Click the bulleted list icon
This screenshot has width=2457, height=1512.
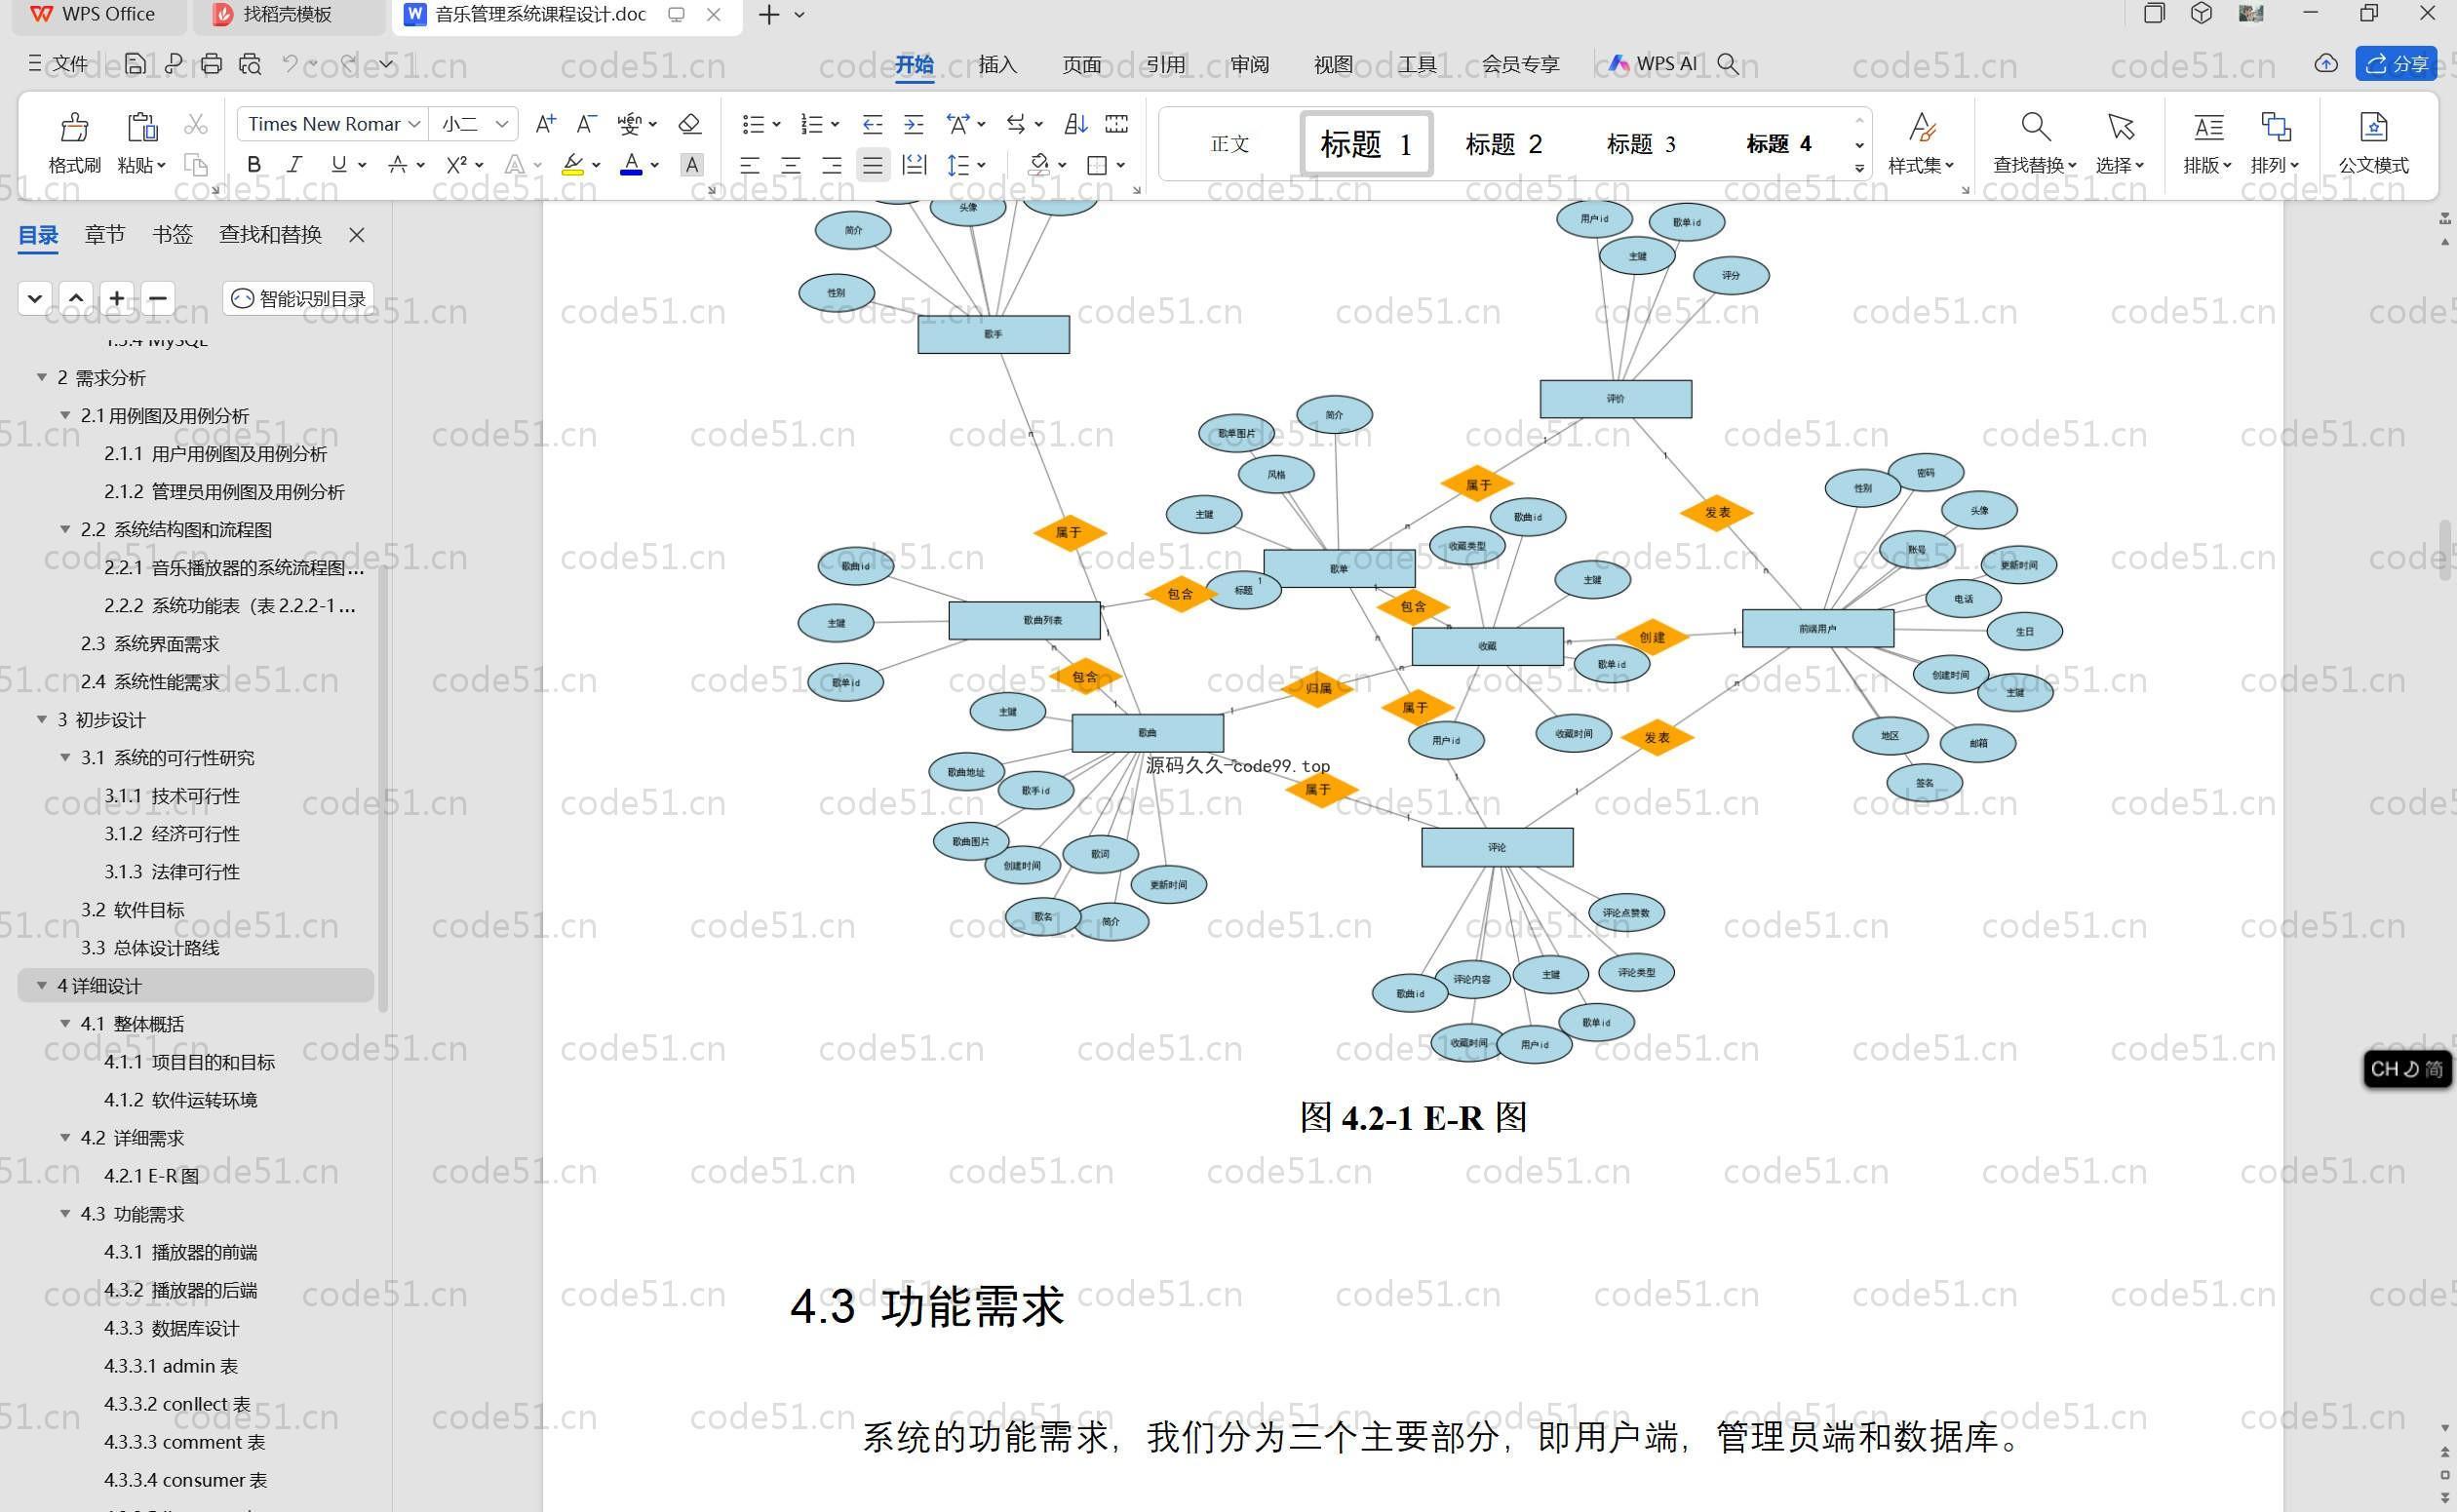tap(753, 124)
